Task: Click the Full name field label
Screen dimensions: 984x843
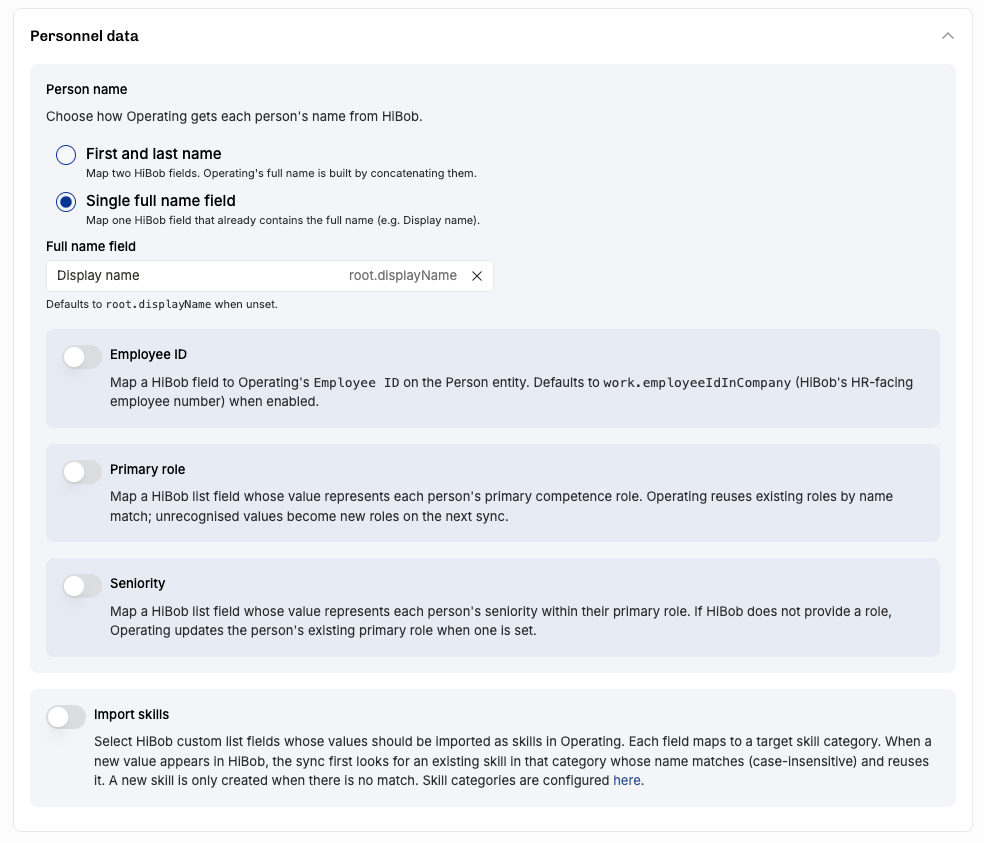Action: (91, 246)
